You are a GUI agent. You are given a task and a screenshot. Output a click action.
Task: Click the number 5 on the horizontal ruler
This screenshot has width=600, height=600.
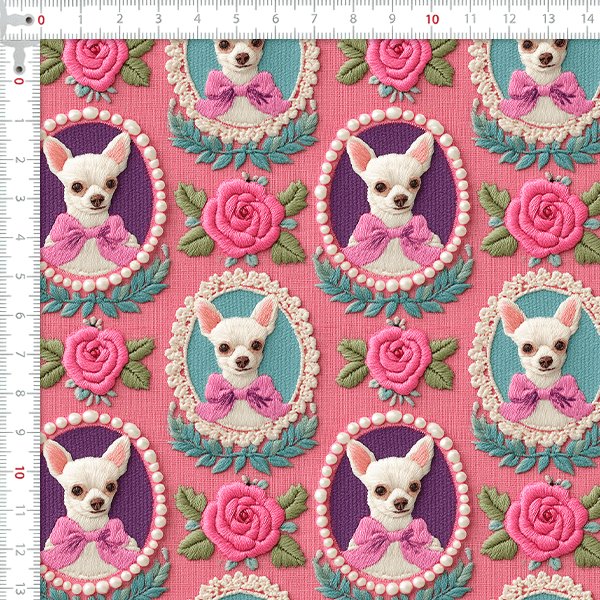tap(236, 19)
